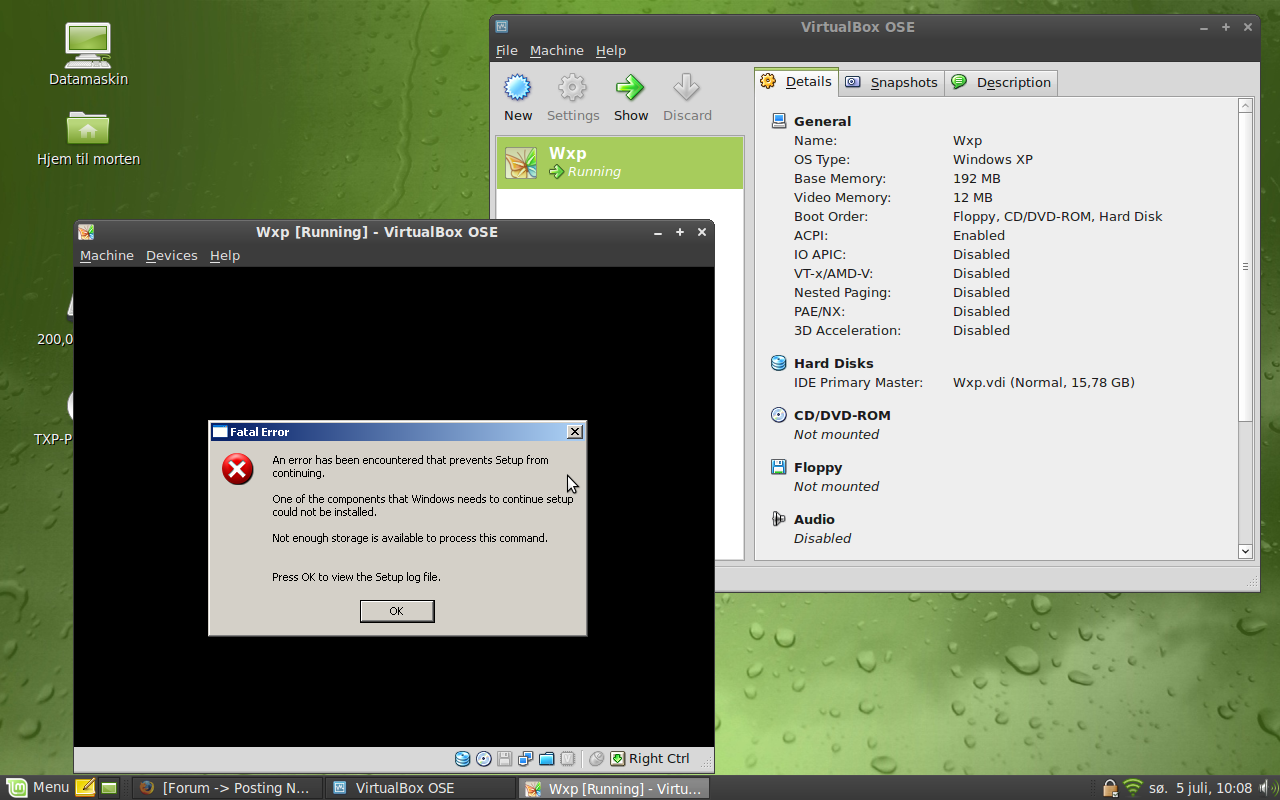Screen dimensions: 1280x800
Task: Click the green Show arrow toolbar icon
Action: (630, 88)
